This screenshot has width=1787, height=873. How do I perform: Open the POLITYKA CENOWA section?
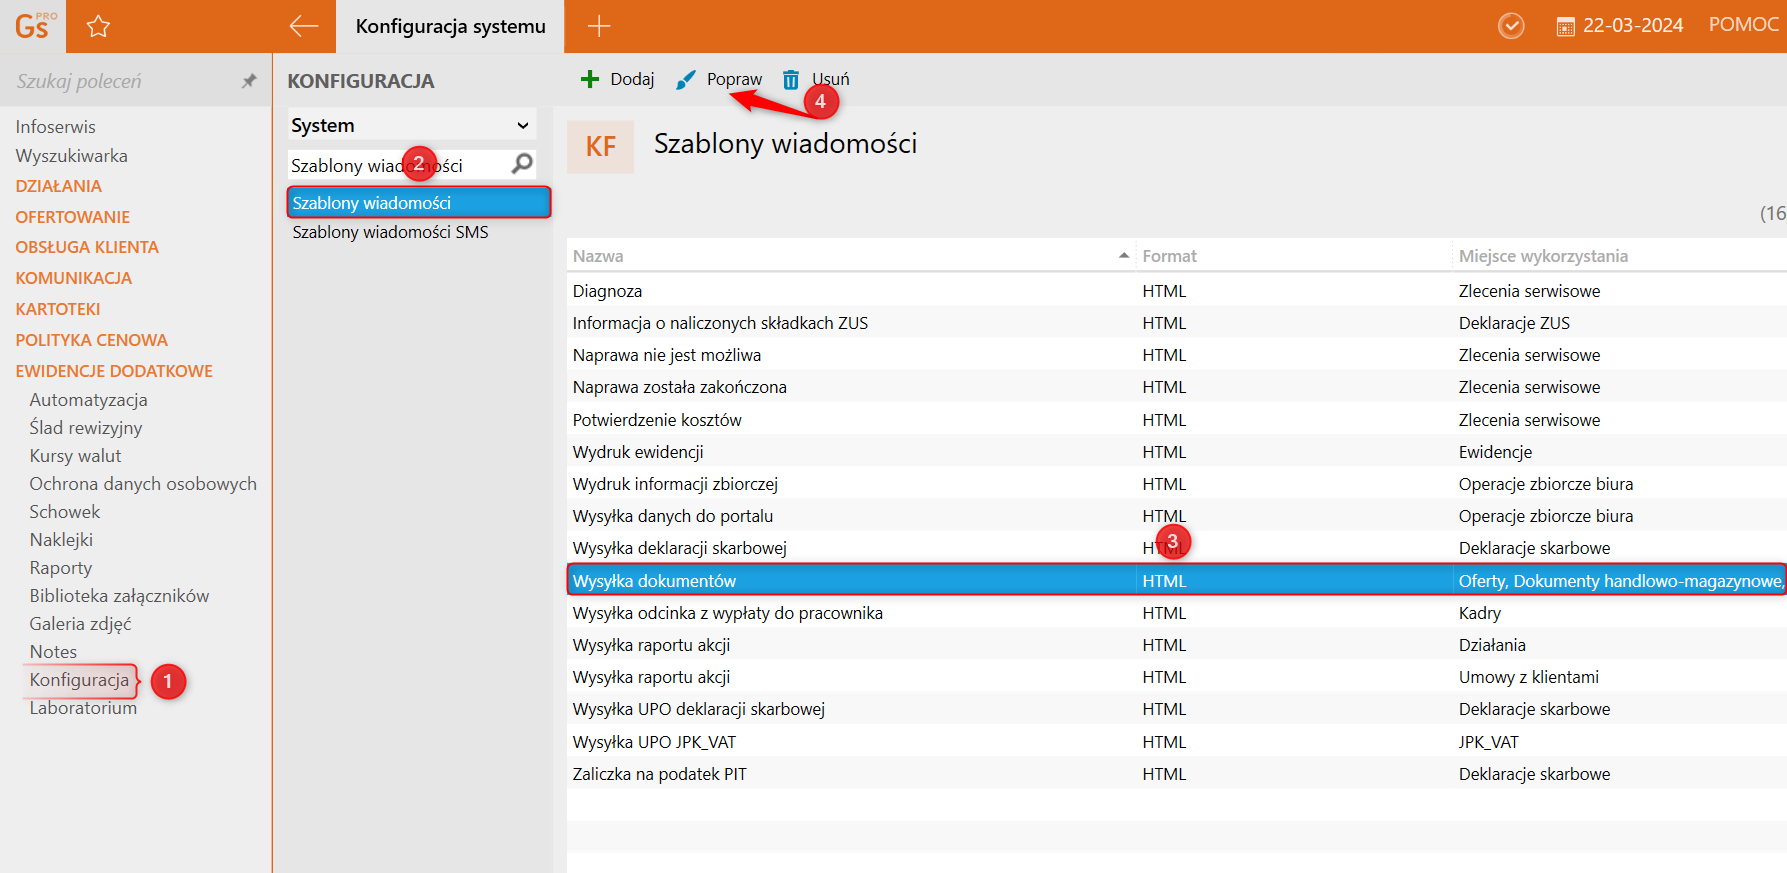[92, 340]
